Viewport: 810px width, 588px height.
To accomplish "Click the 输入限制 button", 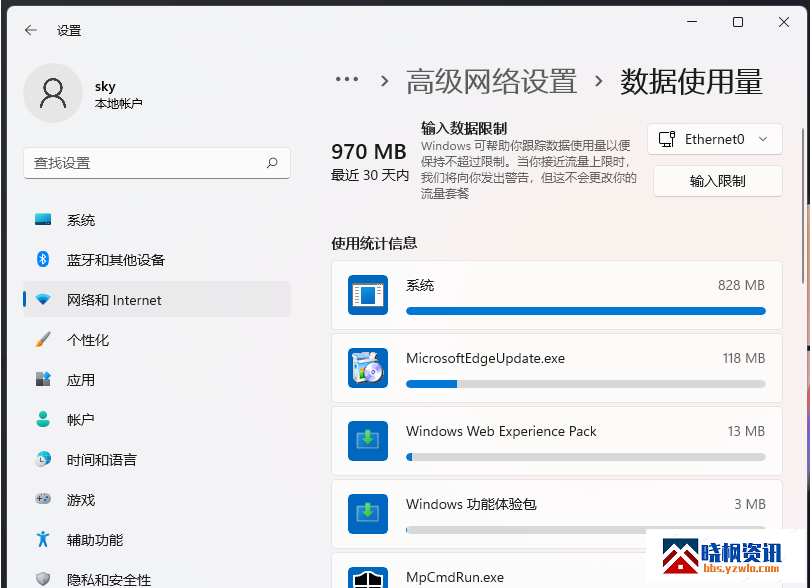I will tap(718, 181).
